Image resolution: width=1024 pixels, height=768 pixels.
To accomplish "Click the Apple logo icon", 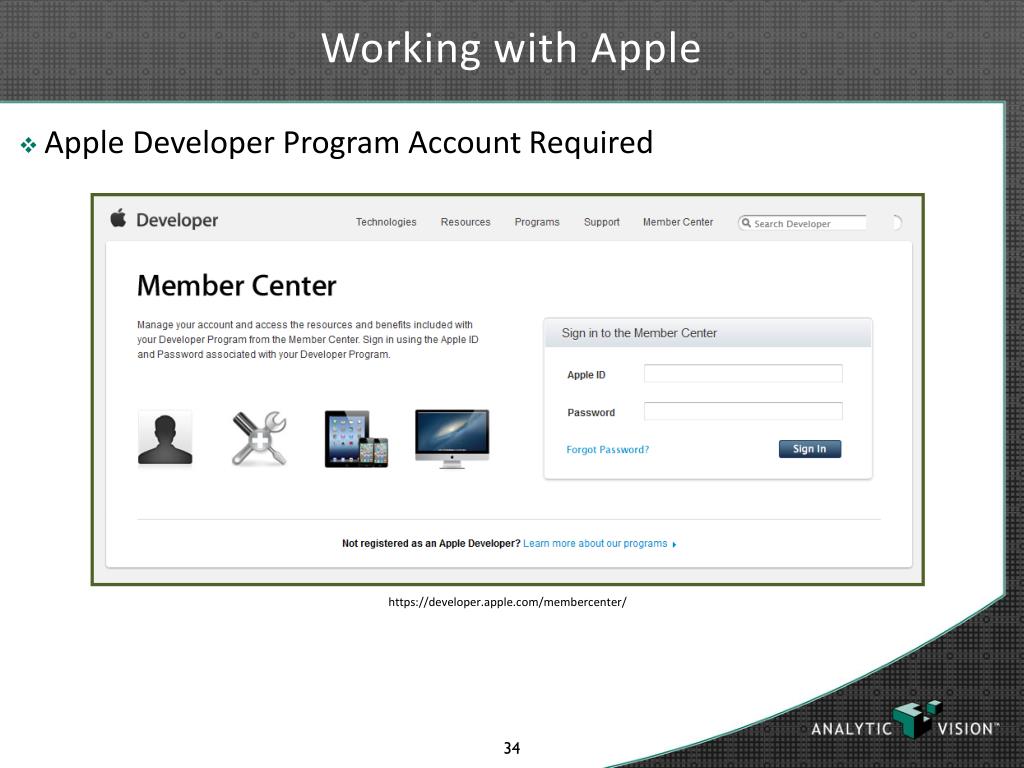I will coord(118,218).
